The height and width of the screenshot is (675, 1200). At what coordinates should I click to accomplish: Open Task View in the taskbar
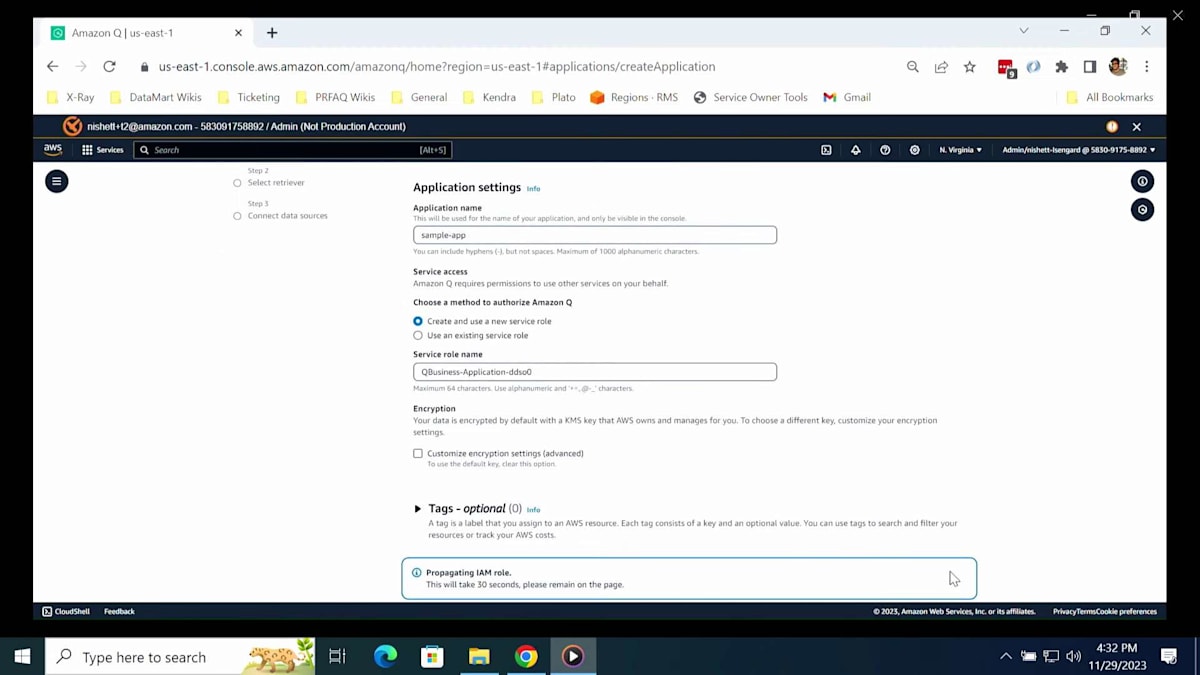pos(337,656)
